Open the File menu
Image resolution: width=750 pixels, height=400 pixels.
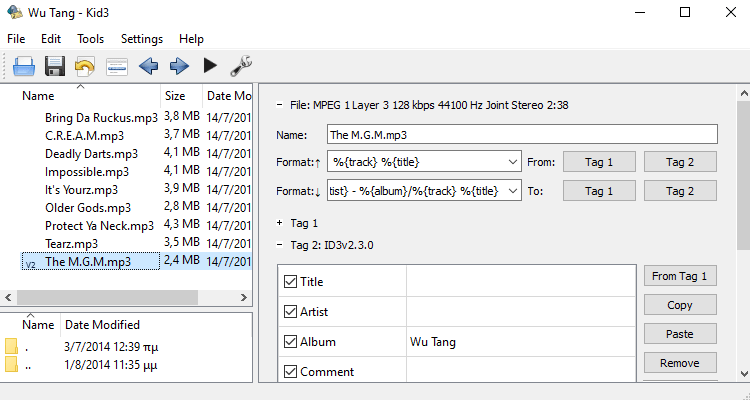pyautogui.click(x=16, y=39)
